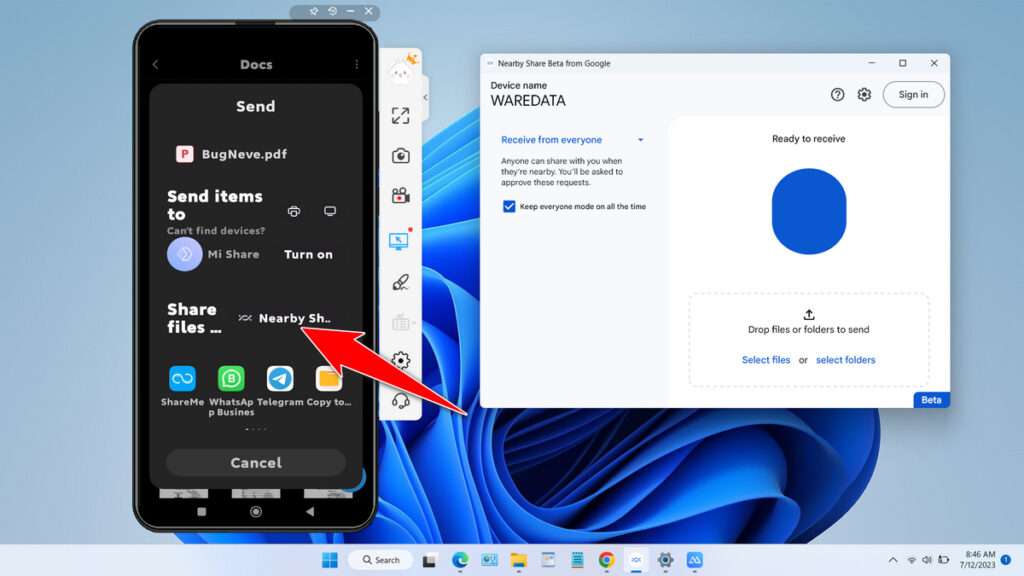Take a screenshot with the camera icon
The width and height of the screenshot is (1024, 576).
400,155
